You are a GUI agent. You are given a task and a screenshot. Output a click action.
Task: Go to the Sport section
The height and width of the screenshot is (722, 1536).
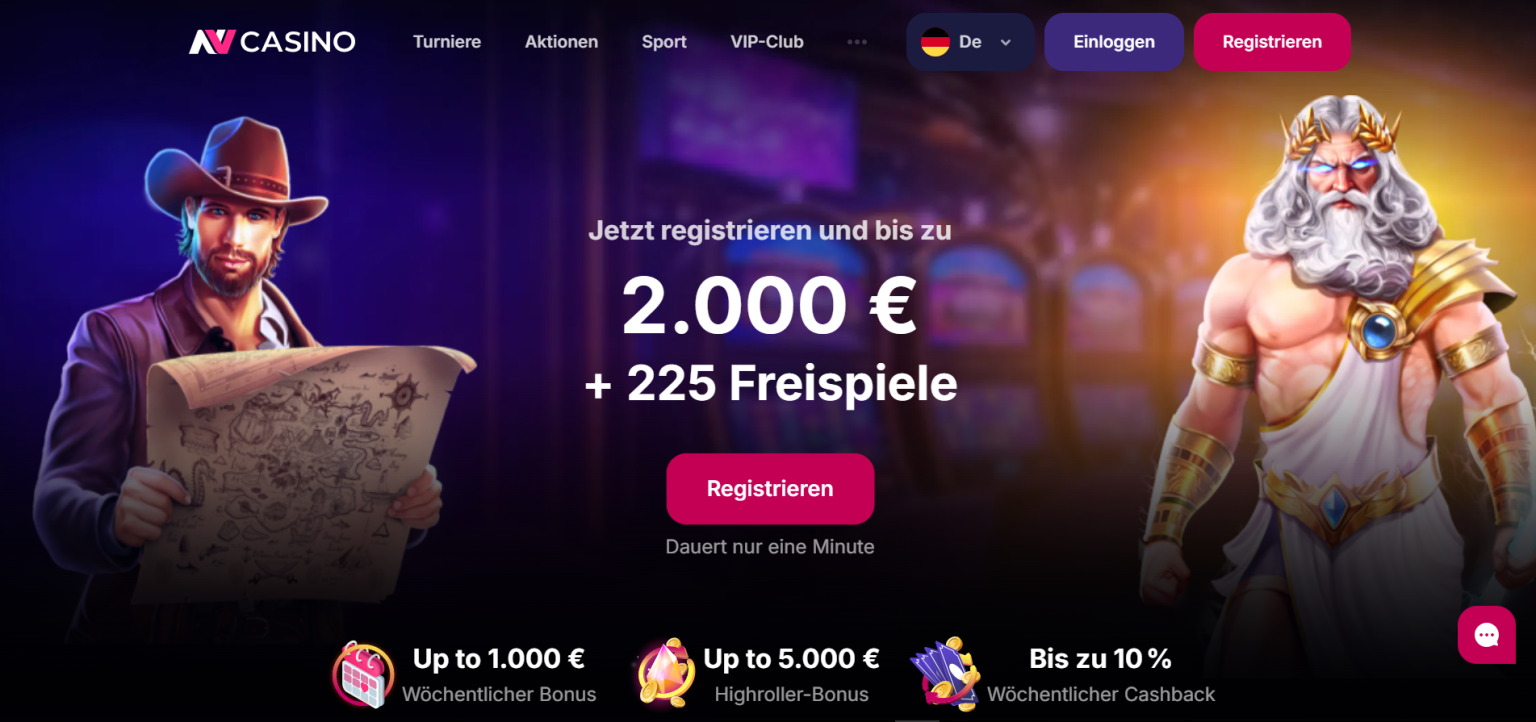tap(664, 42)
